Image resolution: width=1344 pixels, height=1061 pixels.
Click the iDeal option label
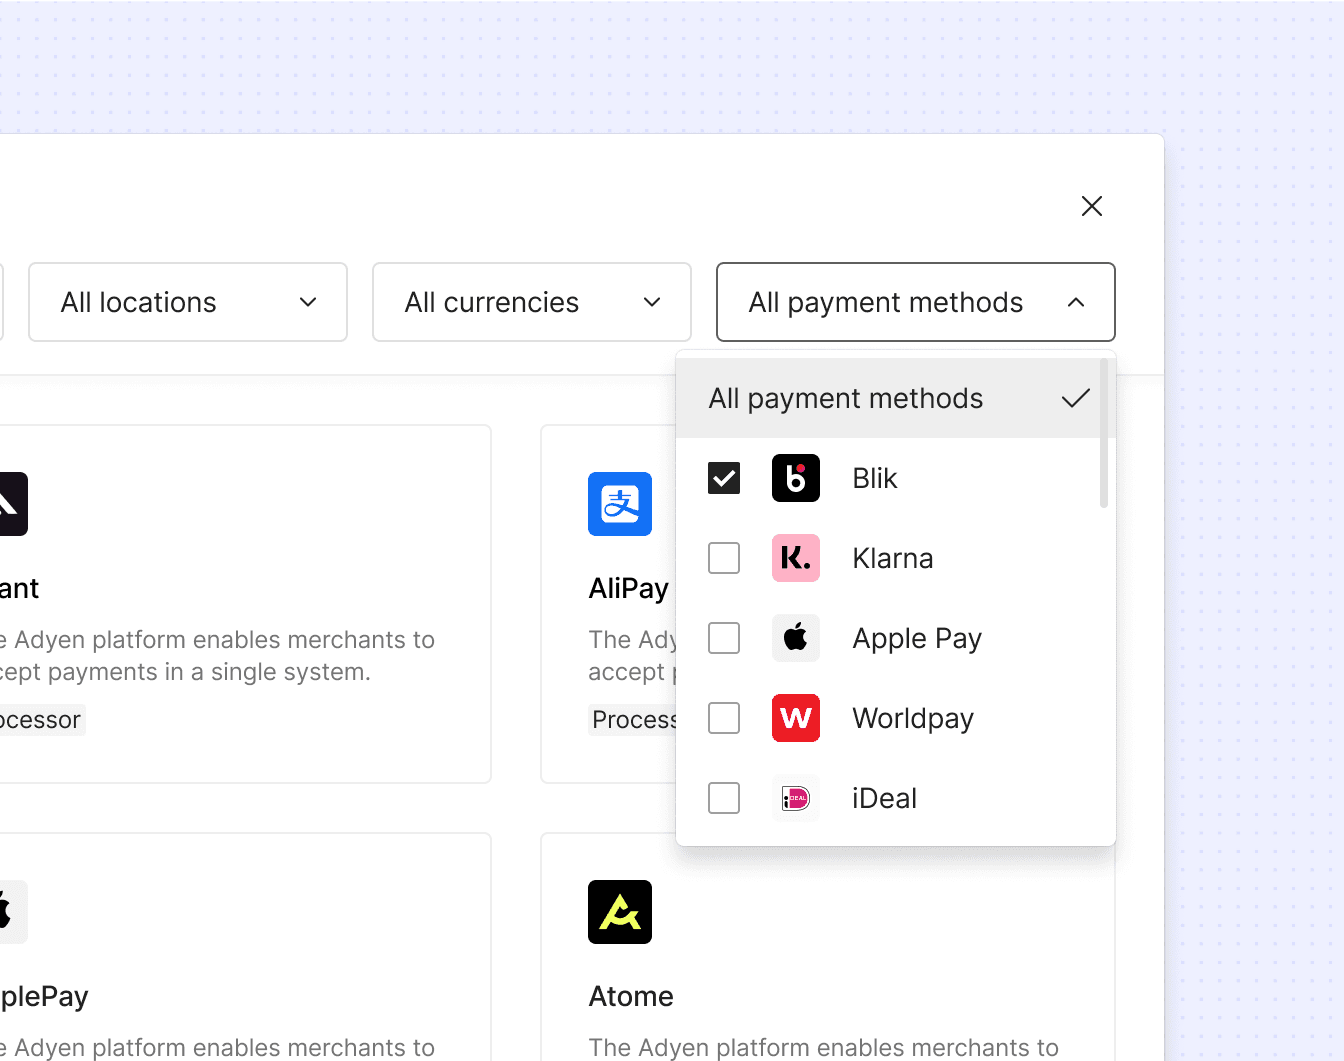pyautogui.click(x=885, y=798)
